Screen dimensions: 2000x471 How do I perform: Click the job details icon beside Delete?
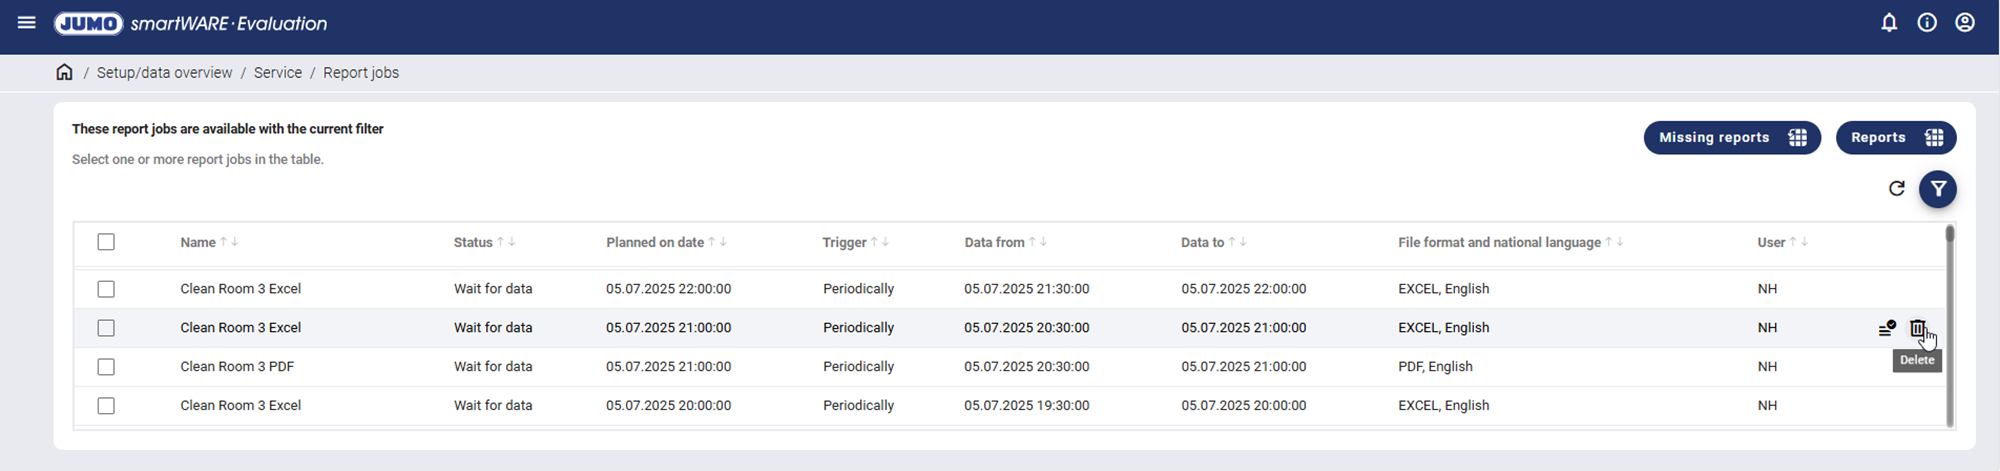pos(1886,328)
